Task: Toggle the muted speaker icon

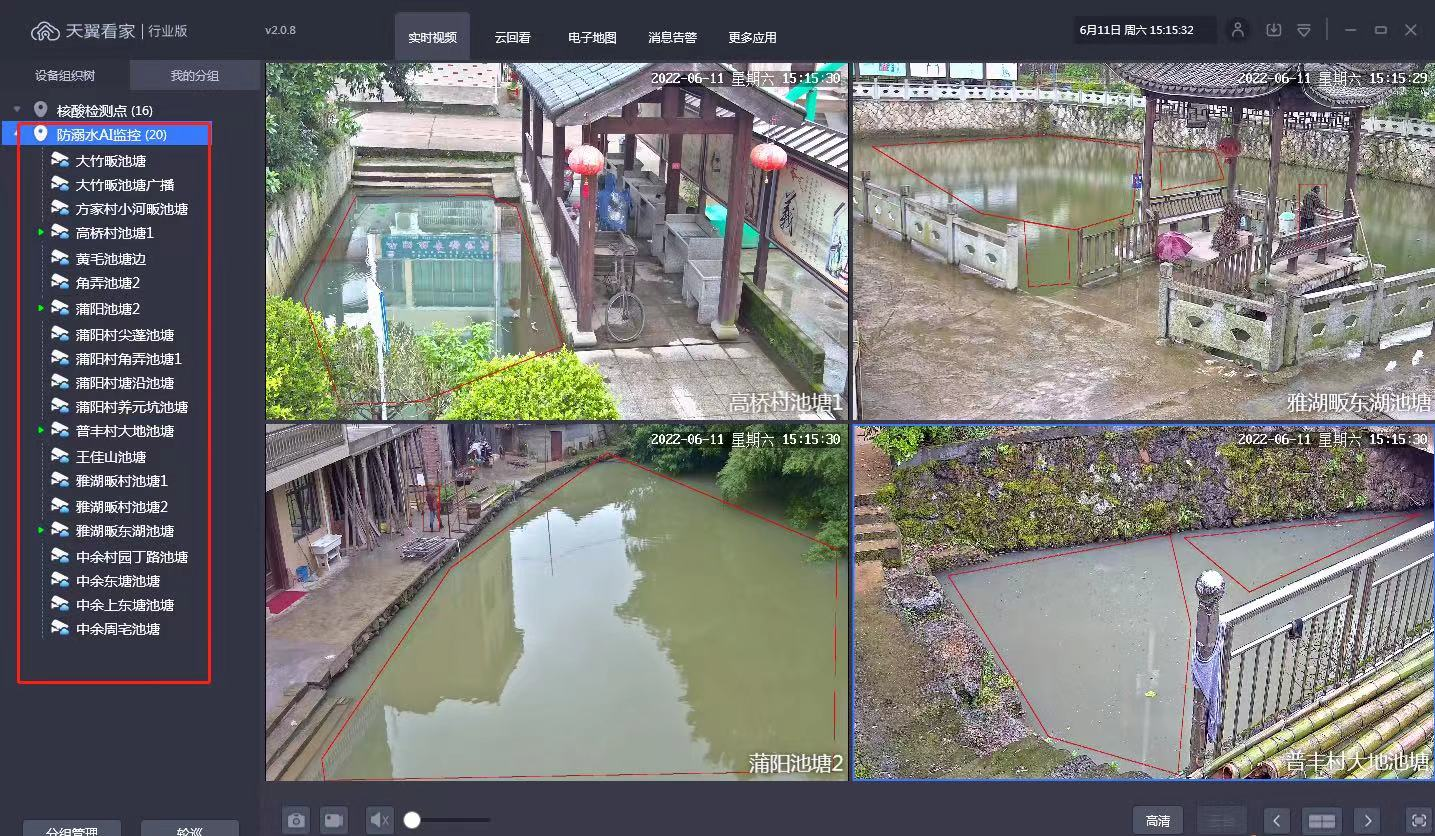Action: click(x=379, y=820)
